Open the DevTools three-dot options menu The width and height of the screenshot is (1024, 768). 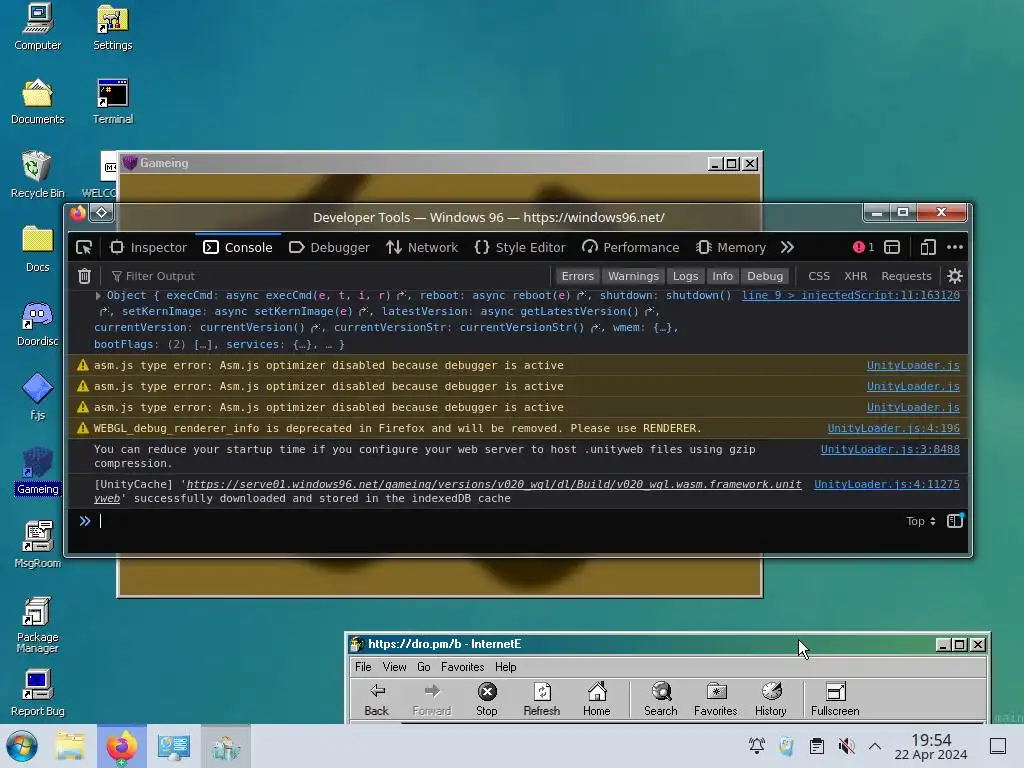point(954,247)
